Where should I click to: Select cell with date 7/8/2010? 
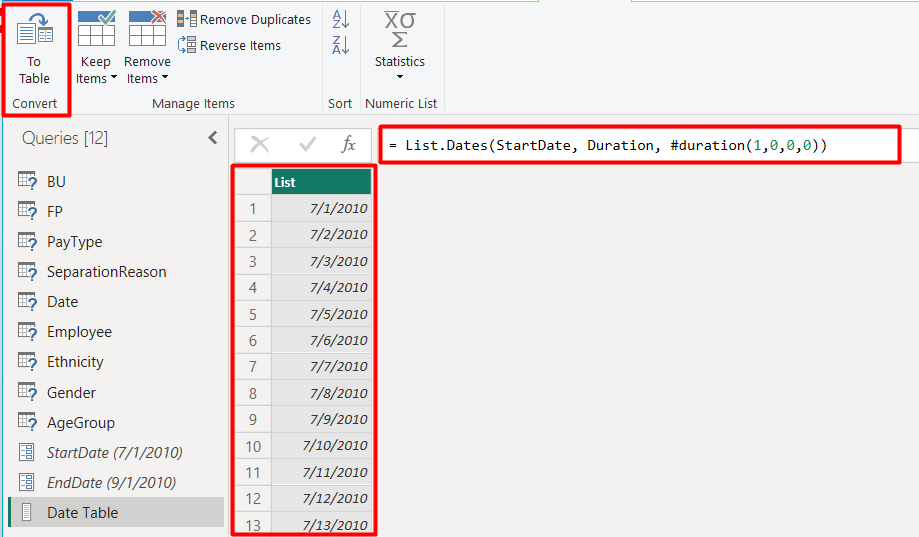pos(321,393)
